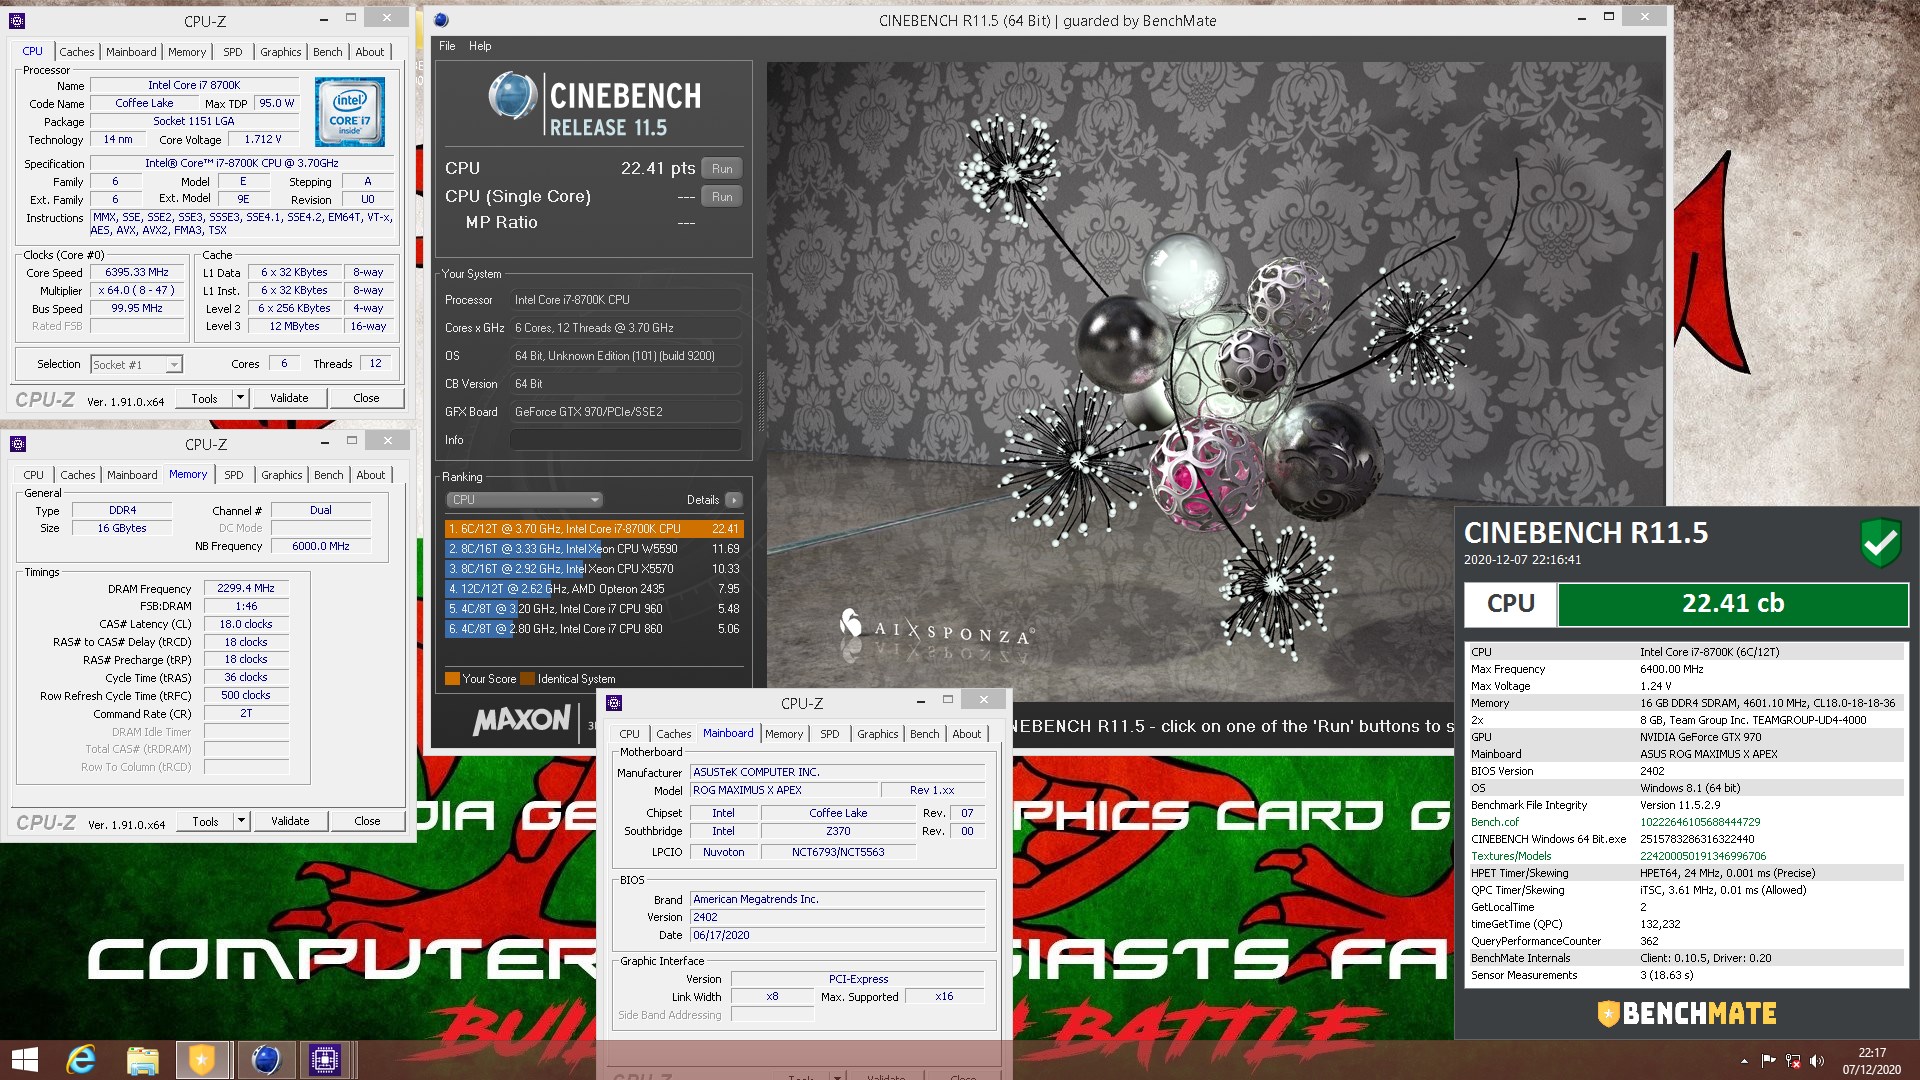Screen dimensions: 1920x1080
Task: Switch to Graphics tab in Memory CPU-Z window
Action: point(282,475)
